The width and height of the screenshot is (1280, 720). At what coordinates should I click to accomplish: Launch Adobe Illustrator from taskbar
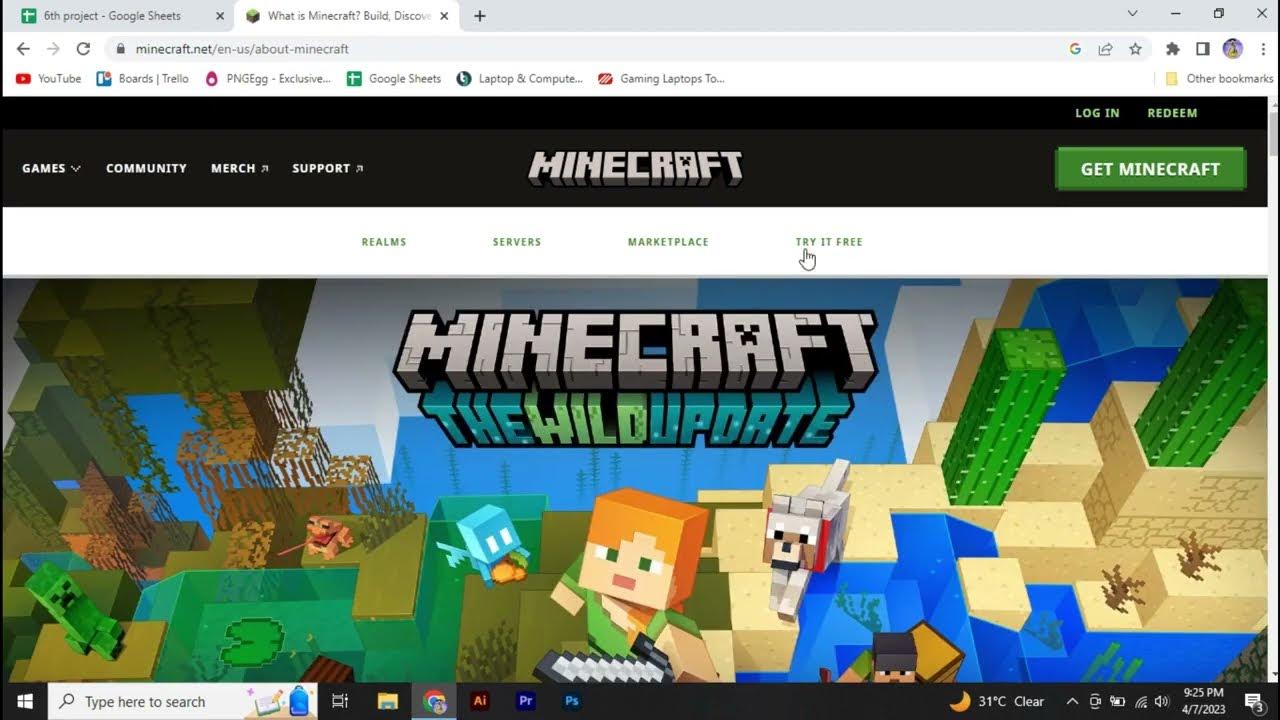[480, 701]
